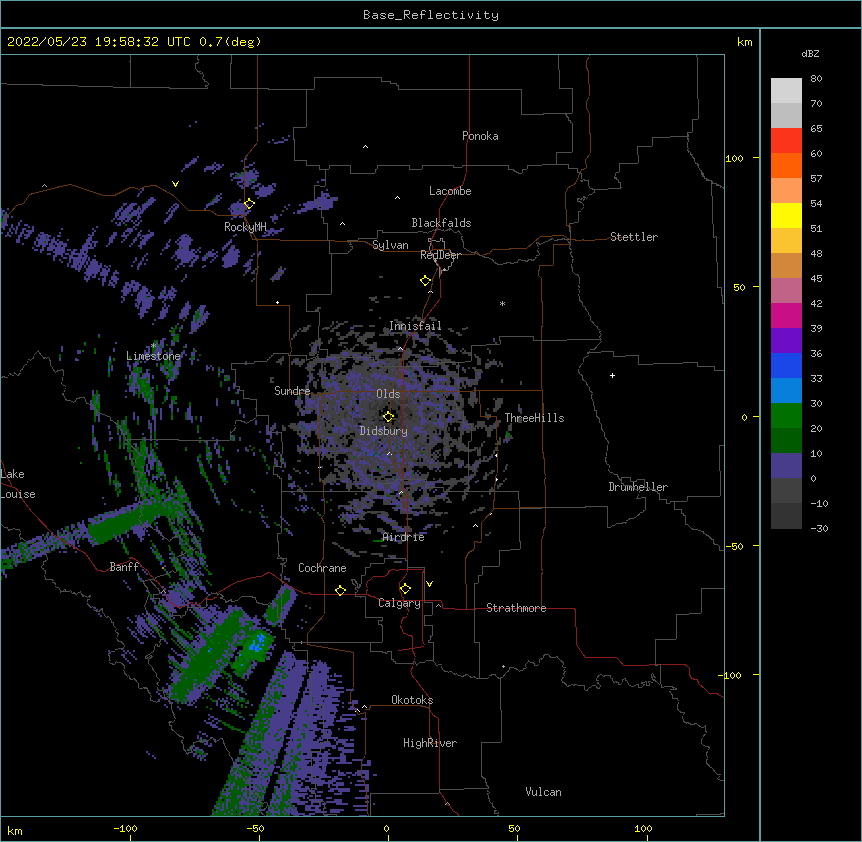The image size is (862, 842).
Task: Click the Innisfail town label
Action: point(415,326)
